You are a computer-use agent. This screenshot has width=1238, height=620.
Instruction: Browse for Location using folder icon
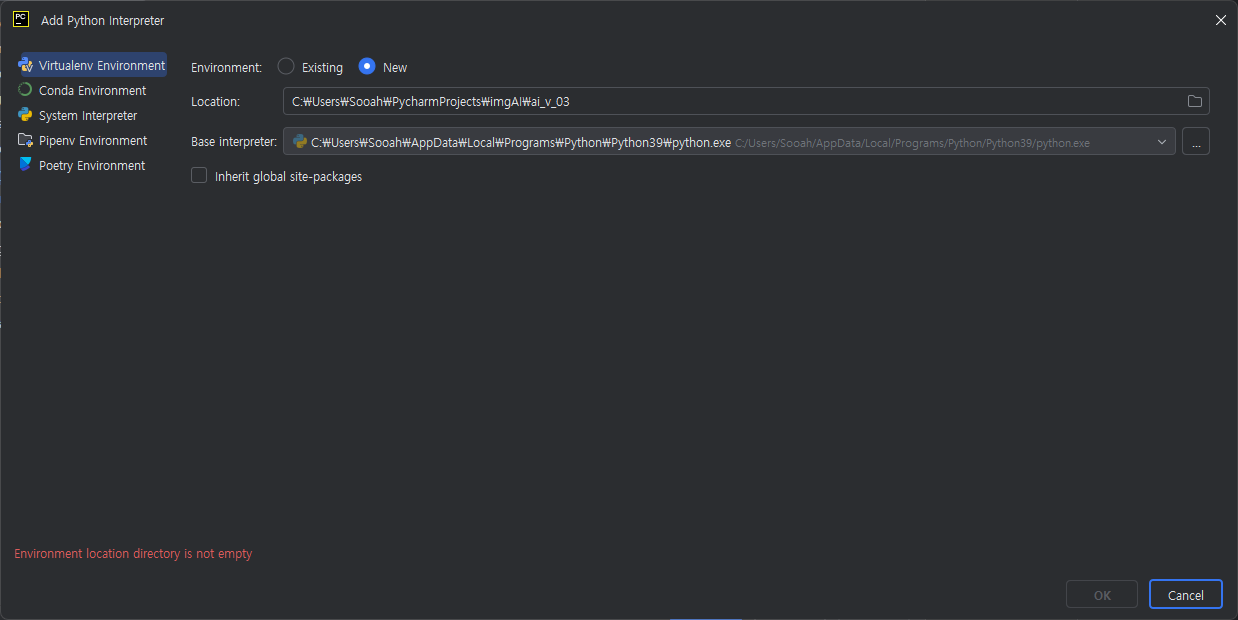click(x=1194, y=101)
